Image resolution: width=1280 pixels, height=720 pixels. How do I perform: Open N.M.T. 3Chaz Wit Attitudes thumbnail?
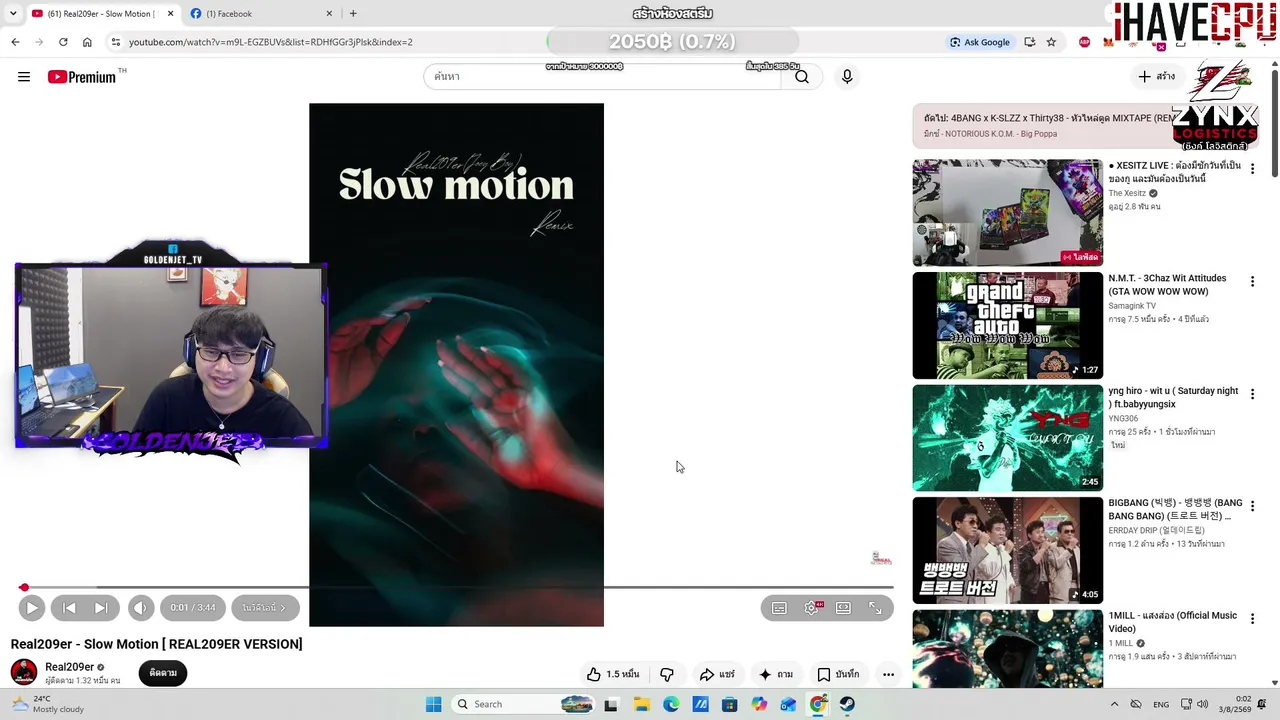point(1007,326)
